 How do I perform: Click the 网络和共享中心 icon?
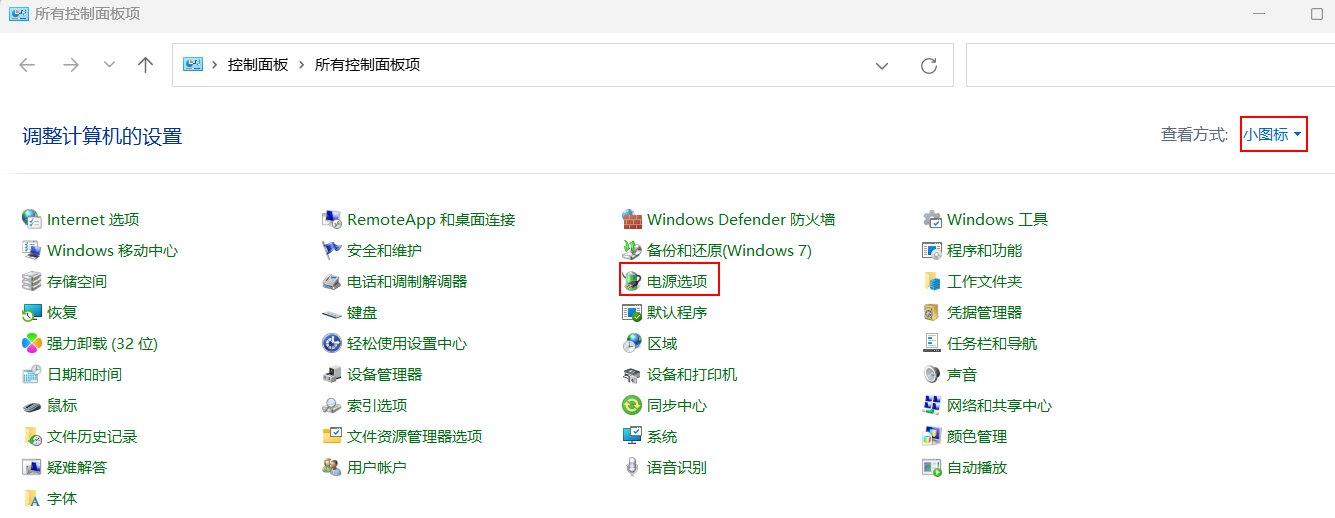click(x=931, y=406)
